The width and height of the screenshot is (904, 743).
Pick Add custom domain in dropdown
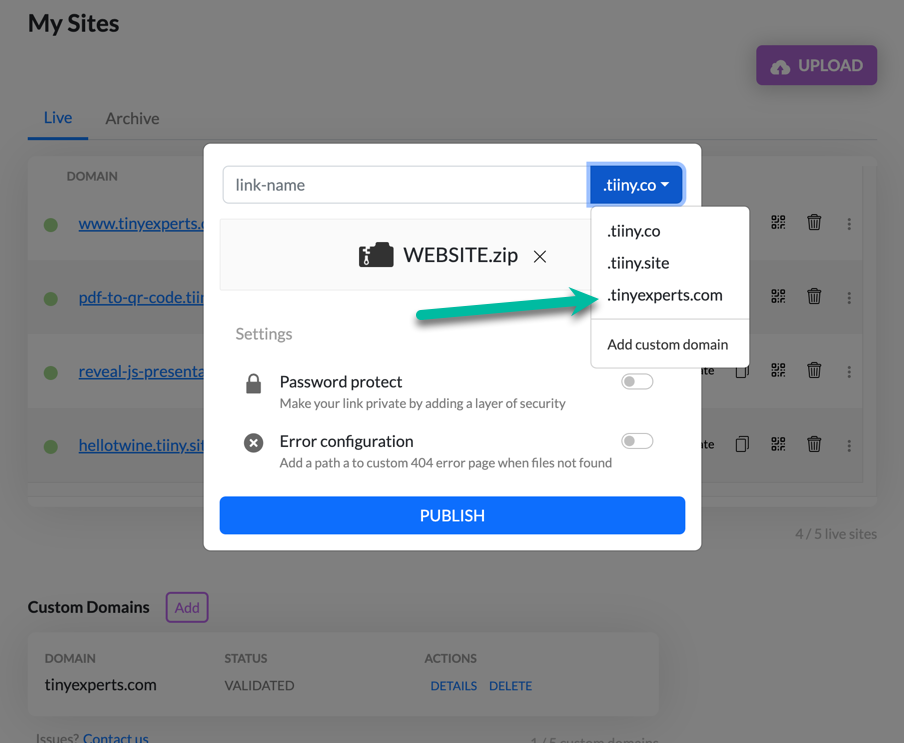pyautogui.click(x=667, y=345)
